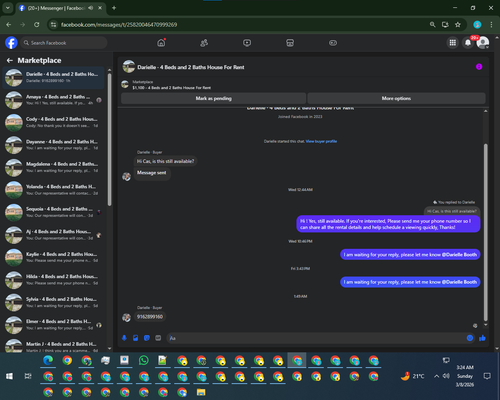
Task: Open a new browser tab
Action: pyautogui.click(x=114, y=8)
